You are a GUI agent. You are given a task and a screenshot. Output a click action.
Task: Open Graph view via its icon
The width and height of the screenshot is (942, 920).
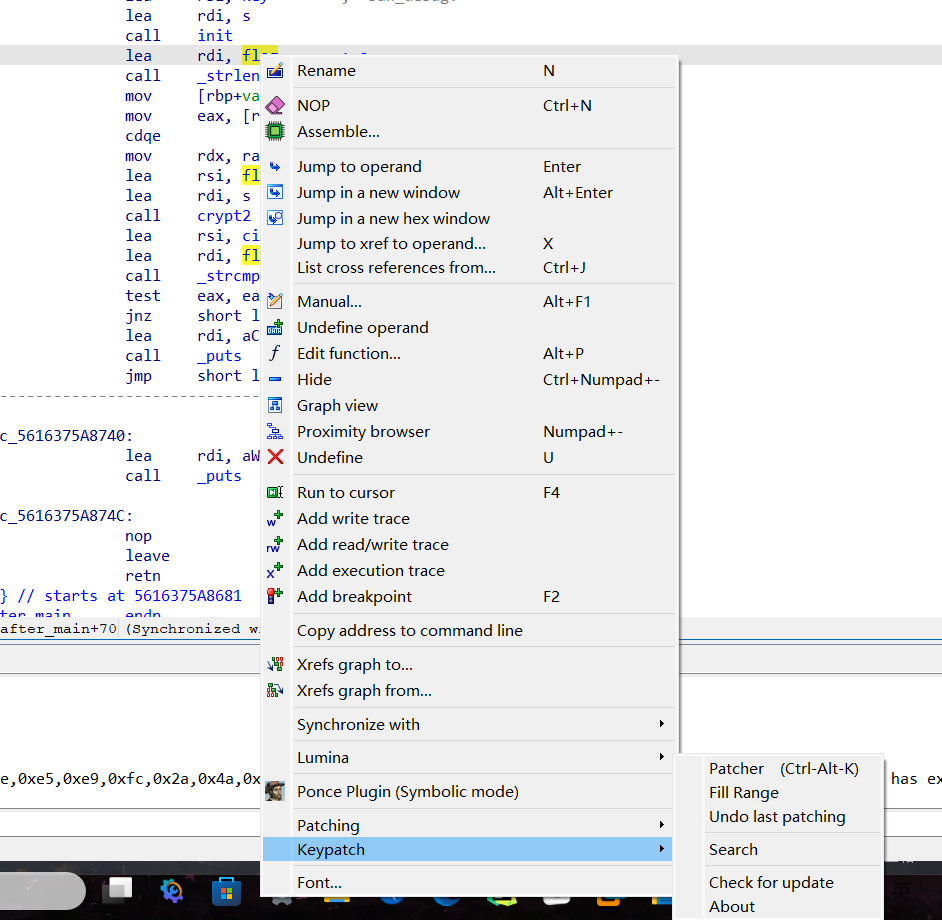[275, 405]
